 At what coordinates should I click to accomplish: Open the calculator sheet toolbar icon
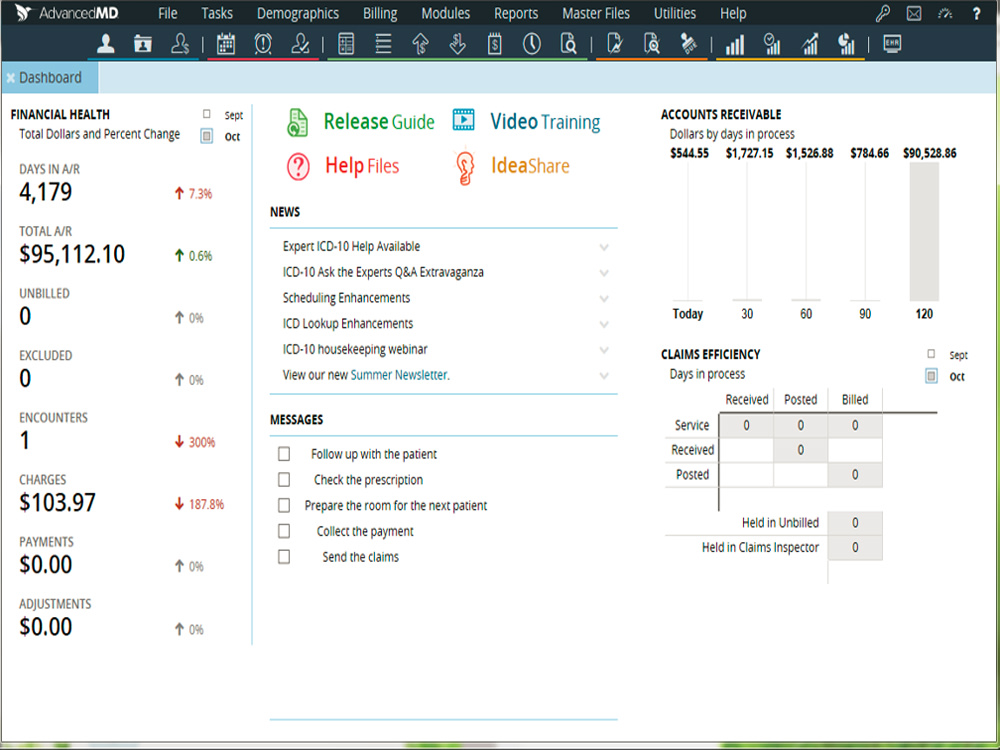[346, 44]
